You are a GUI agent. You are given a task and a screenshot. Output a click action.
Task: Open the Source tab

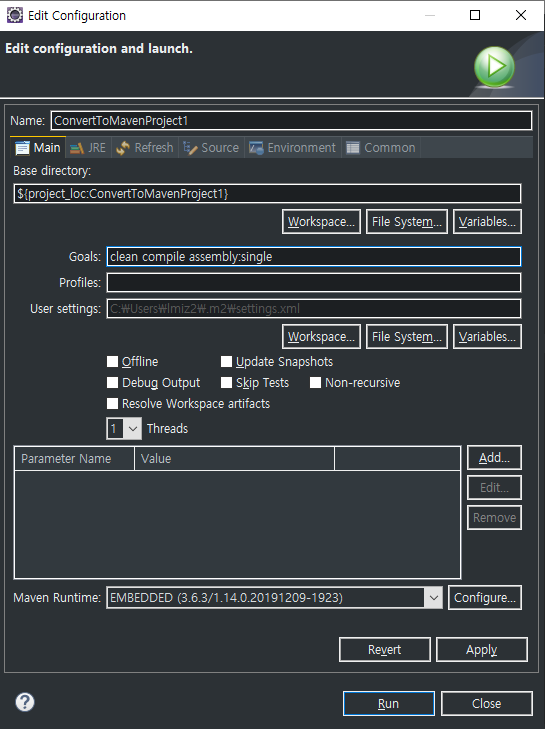point(212,148)
